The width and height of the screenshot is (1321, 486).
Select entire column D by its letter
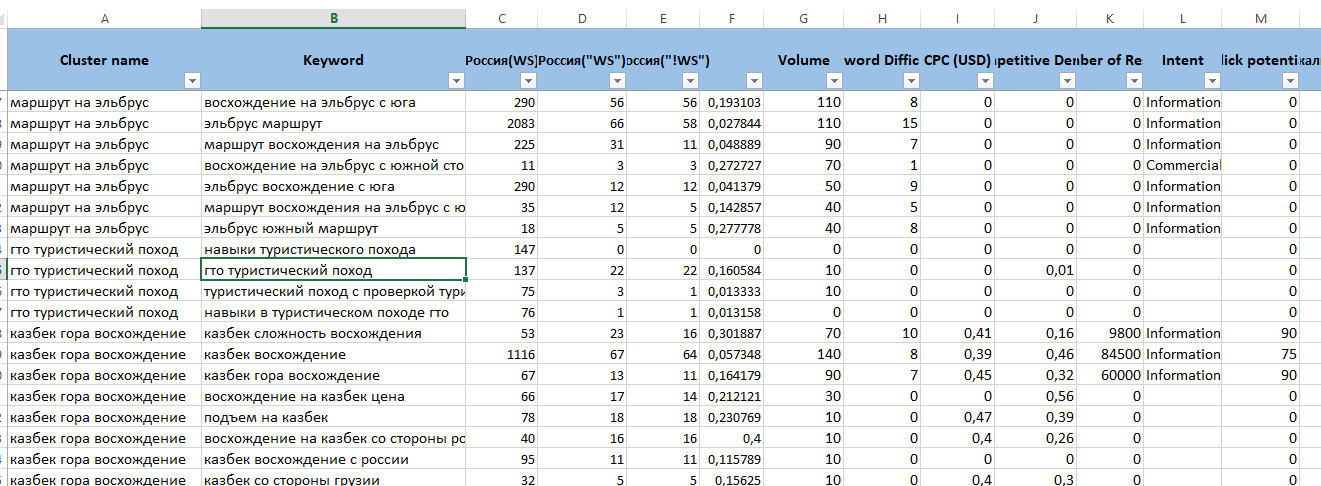[x=582, y=18]
